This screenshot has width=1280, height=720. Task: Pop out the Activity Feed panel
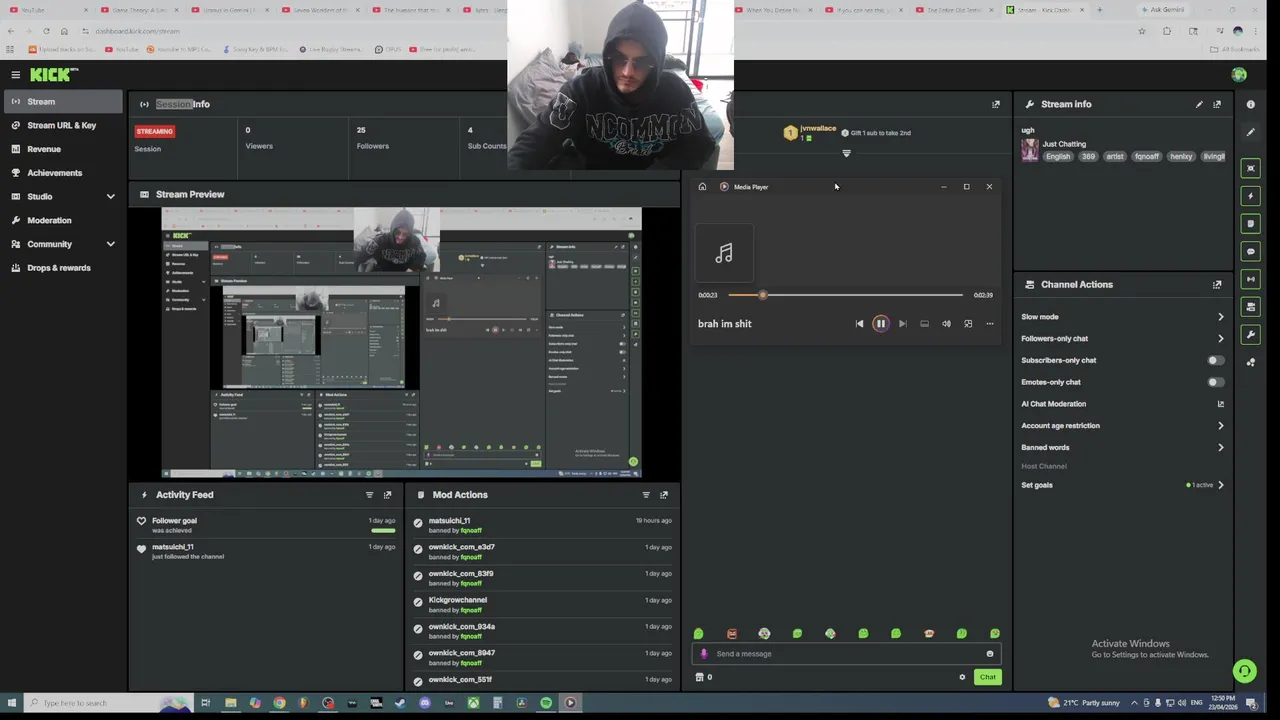(x=387, y=495)
